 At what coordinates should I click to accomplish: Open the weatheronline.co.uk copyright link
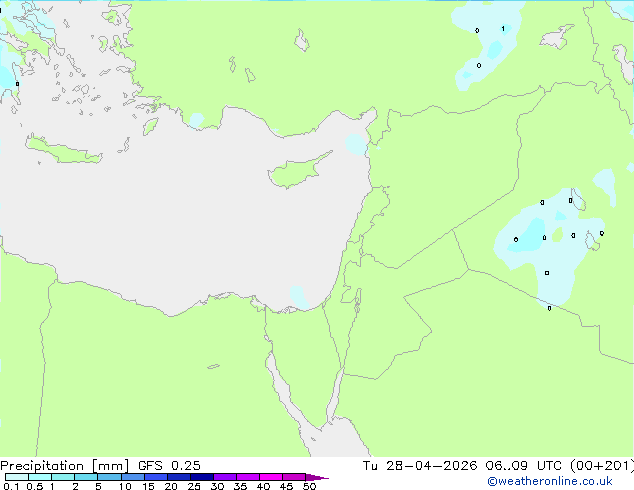550,481
